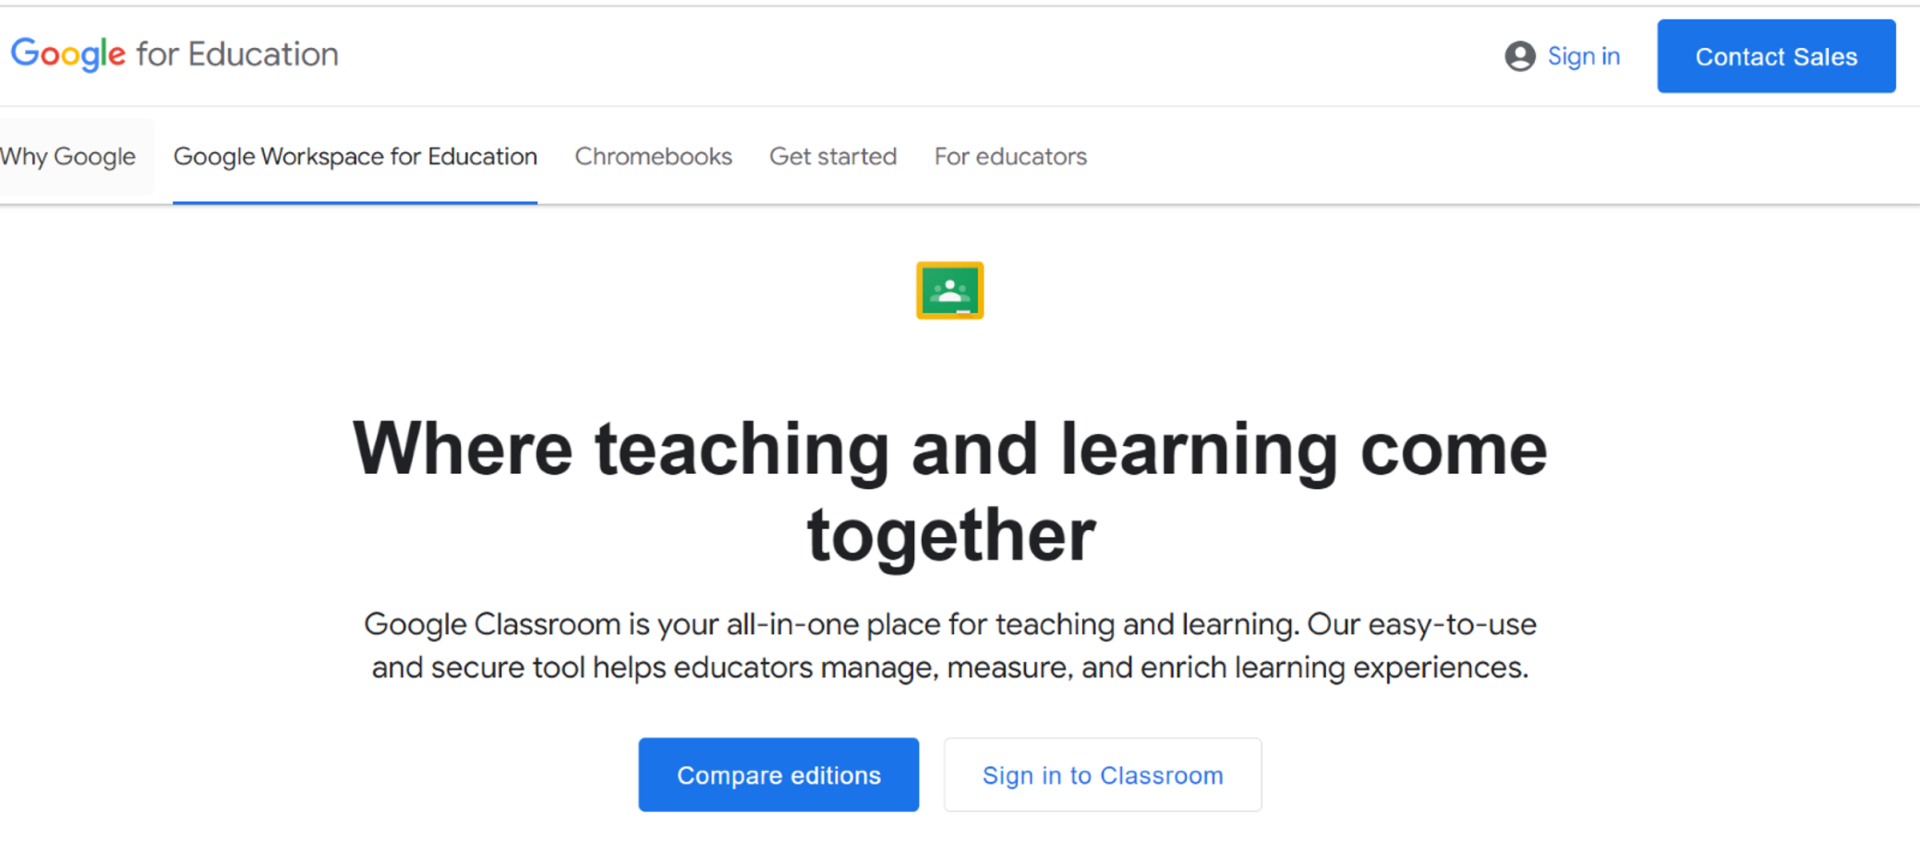Screen dimensions: 1920x867
Task: Click the headline line 'Where teaching and learning come'
Action: point(950,449)
